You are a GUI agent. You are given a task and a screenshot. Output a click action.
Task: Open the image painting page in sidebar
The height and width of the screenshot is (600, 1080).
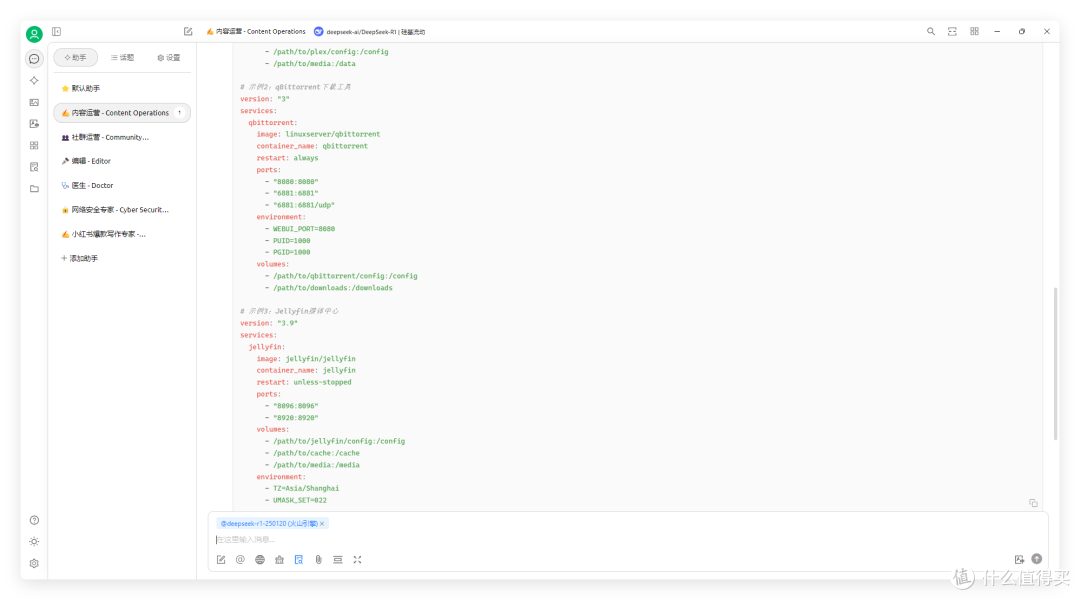pos(34,102)
